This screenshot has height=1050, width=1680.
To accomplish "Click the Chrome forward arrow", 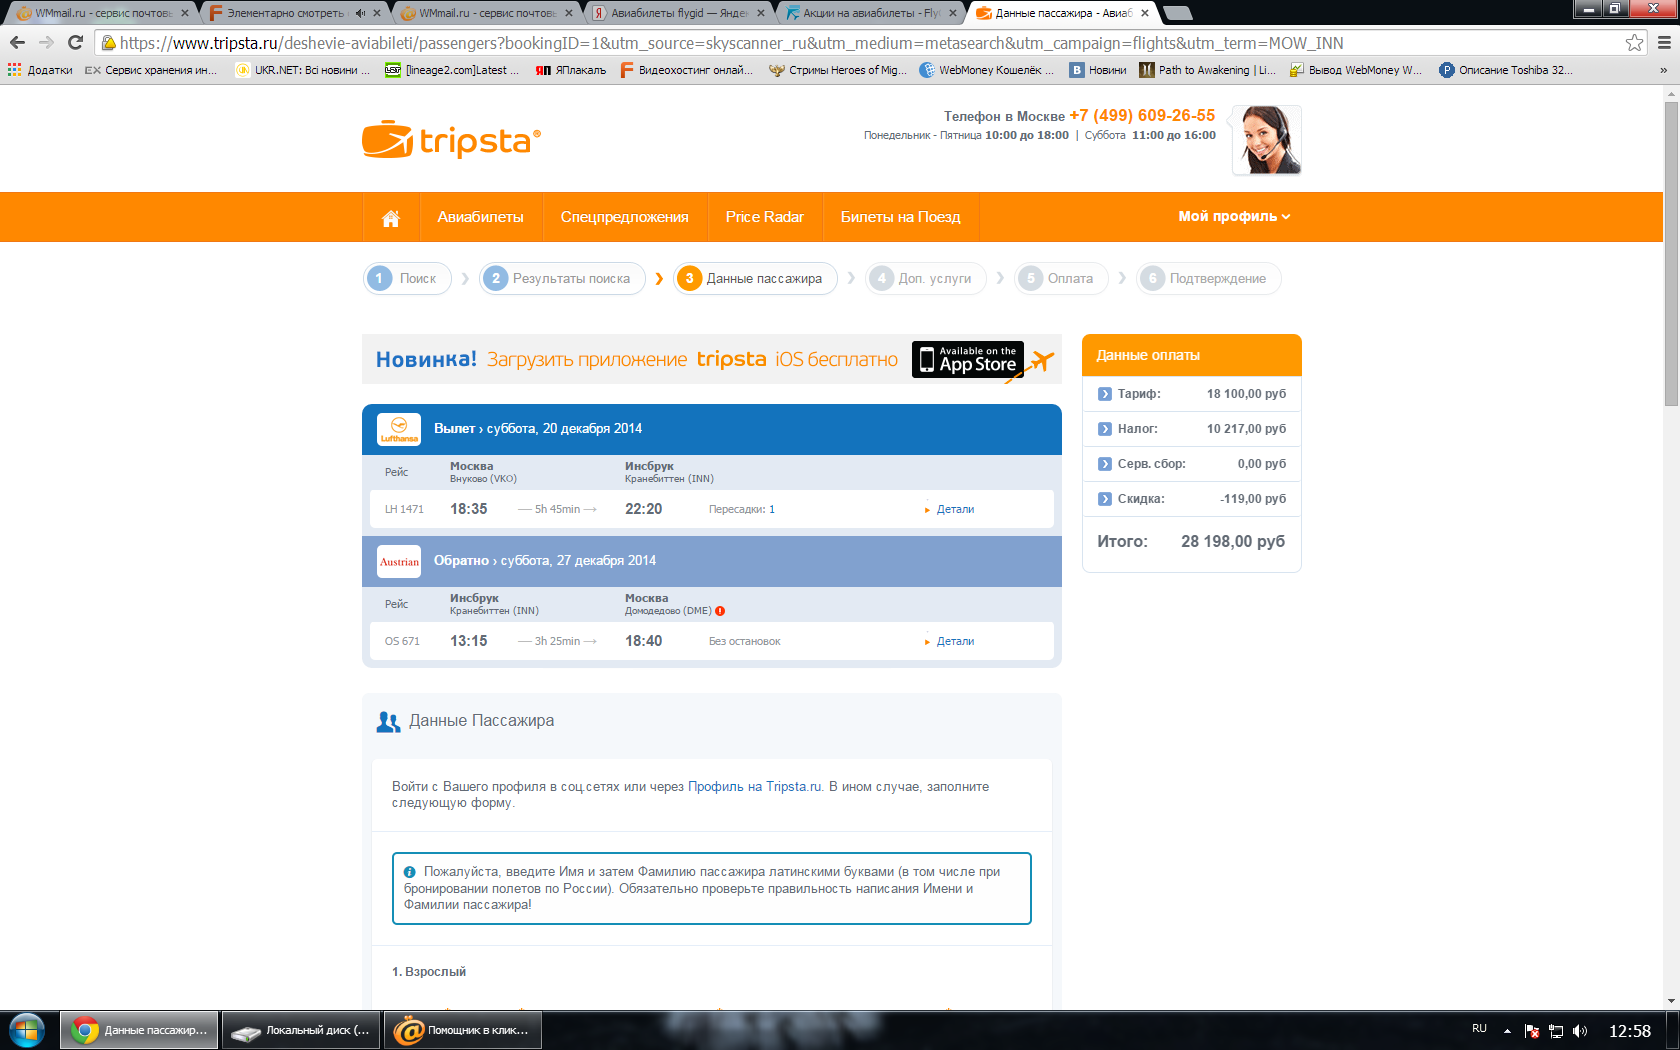I will coord(46,43).
